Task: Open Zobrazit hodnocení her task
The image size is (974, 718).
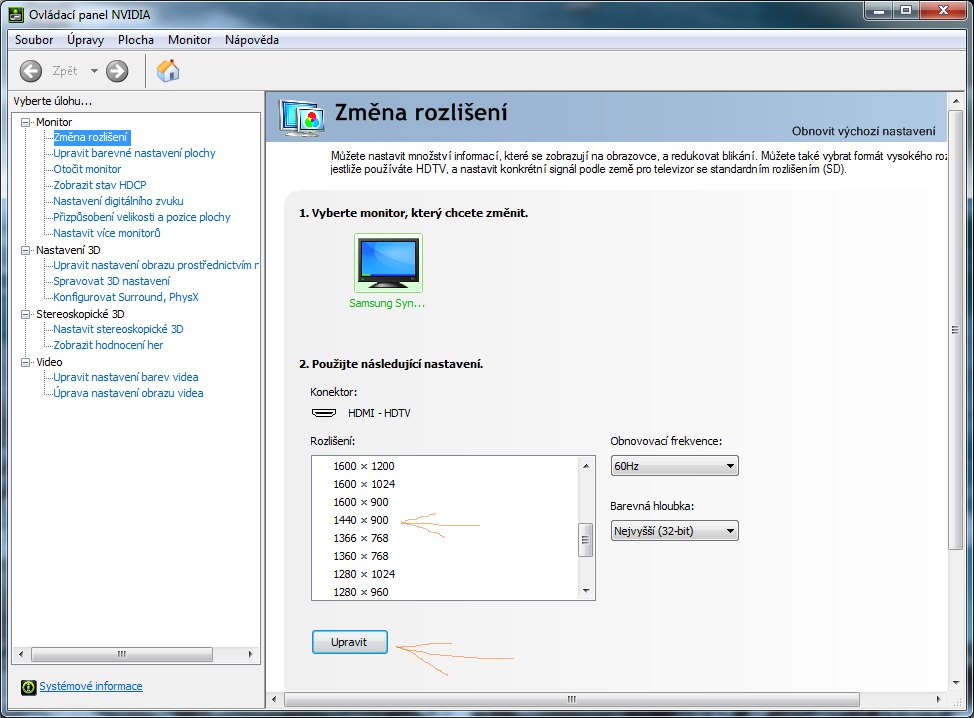Action: pos(108,345)
